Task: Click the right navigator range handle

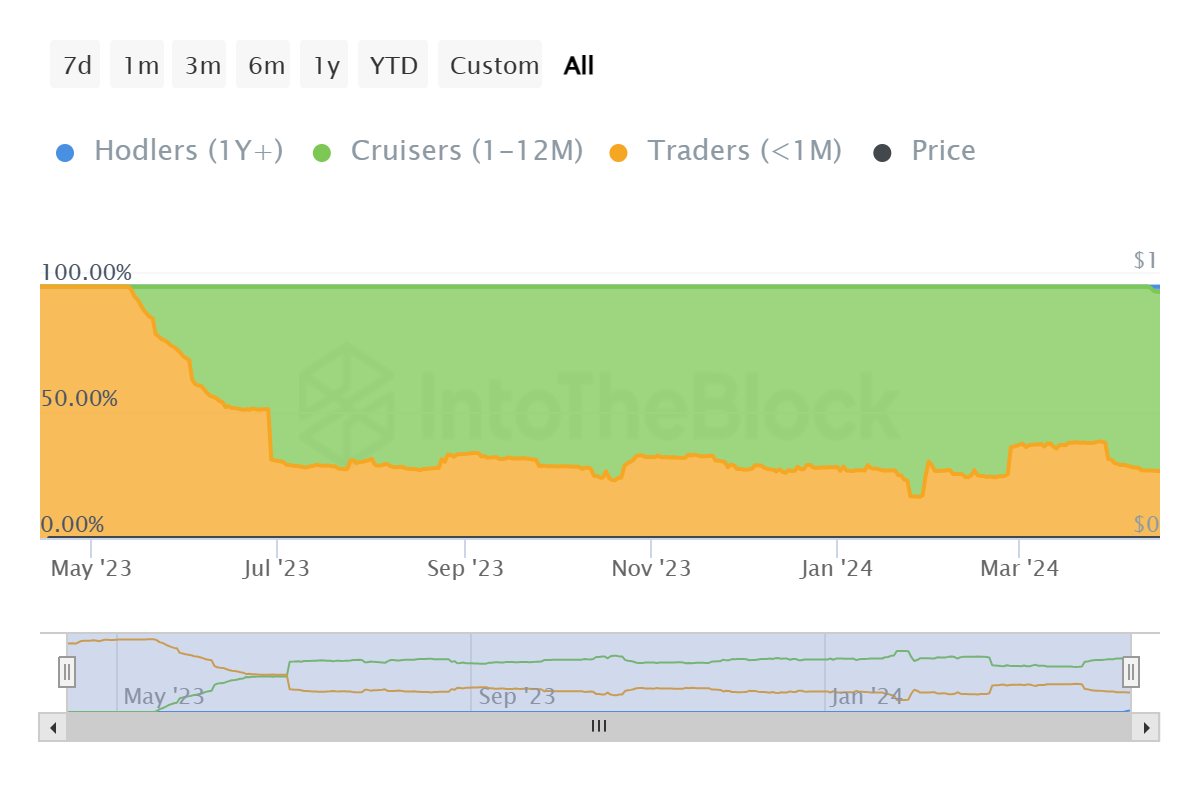Action: (1131, 671)
